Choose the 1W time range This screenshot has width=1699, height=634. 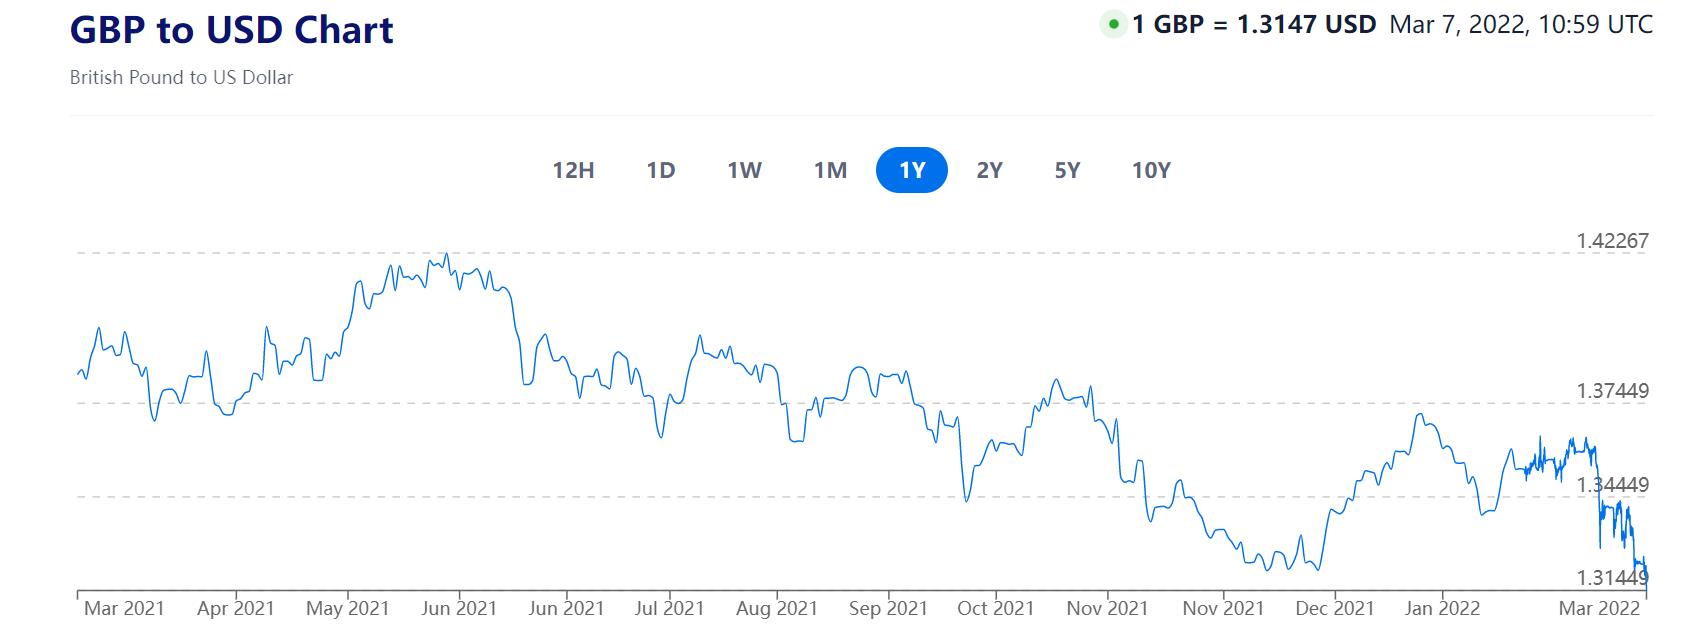(x=744, y=170)
